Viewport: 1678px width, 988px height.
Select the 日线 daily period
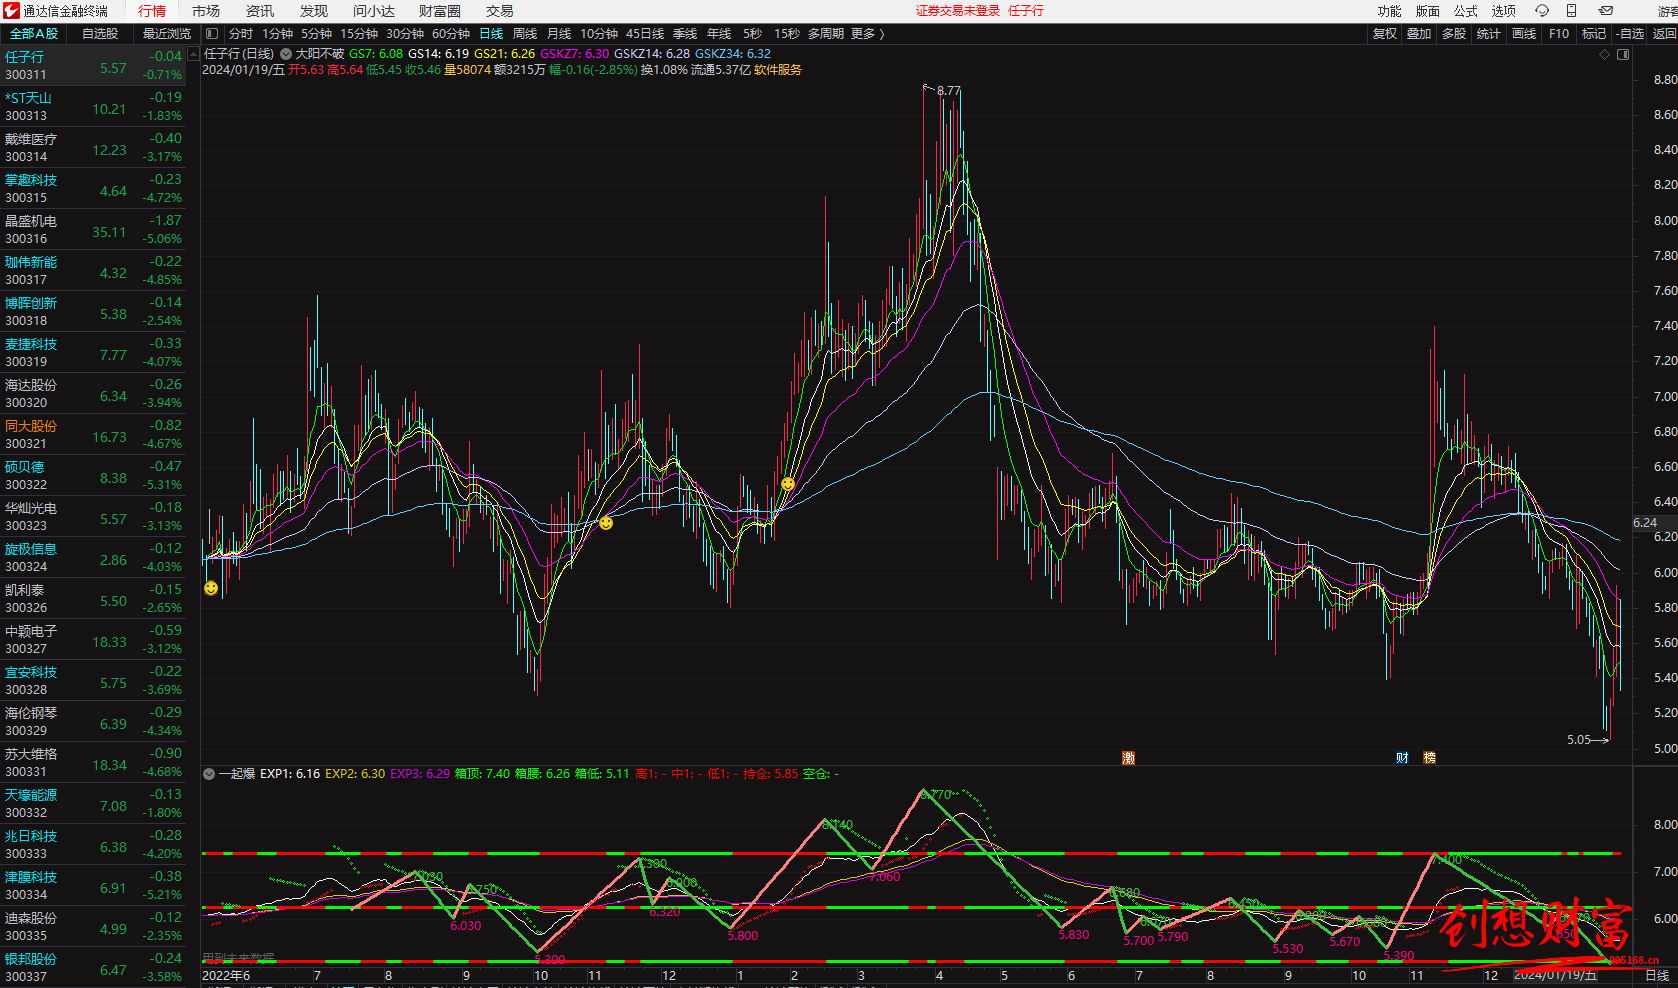(x=491, y=34)
